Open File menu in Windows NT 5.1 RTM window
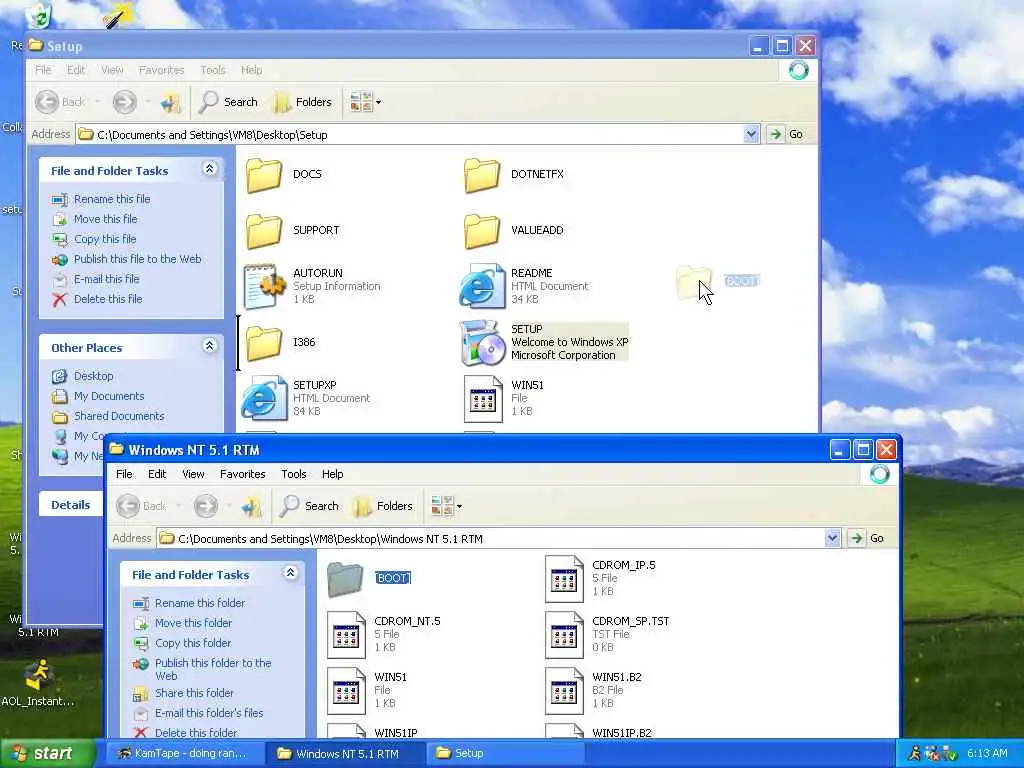 pyautogui.click(x=124, y=474)
